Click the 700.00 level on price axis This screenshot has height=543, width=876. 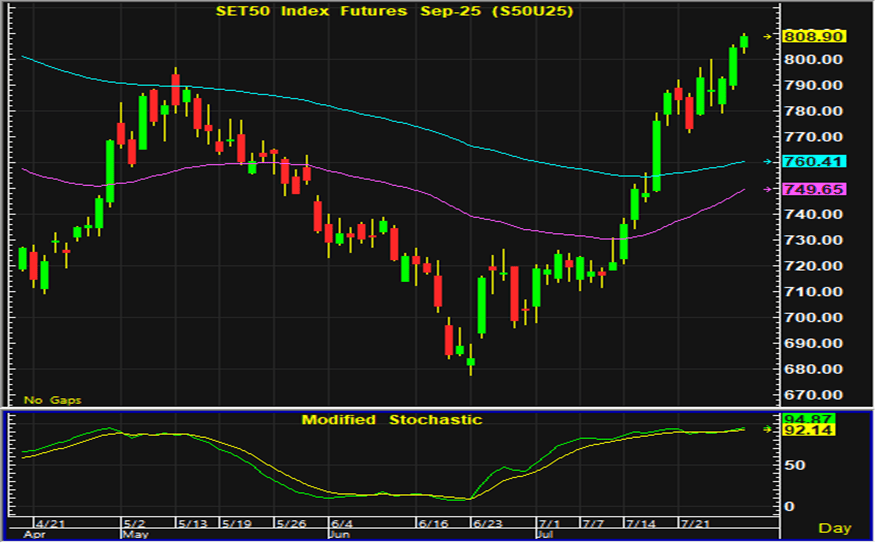(814, 318)
